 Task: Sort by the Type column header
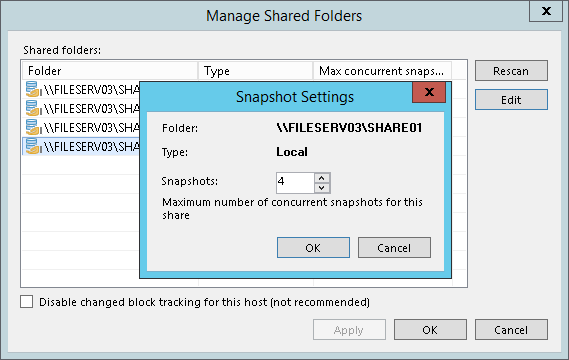point(255,71)
